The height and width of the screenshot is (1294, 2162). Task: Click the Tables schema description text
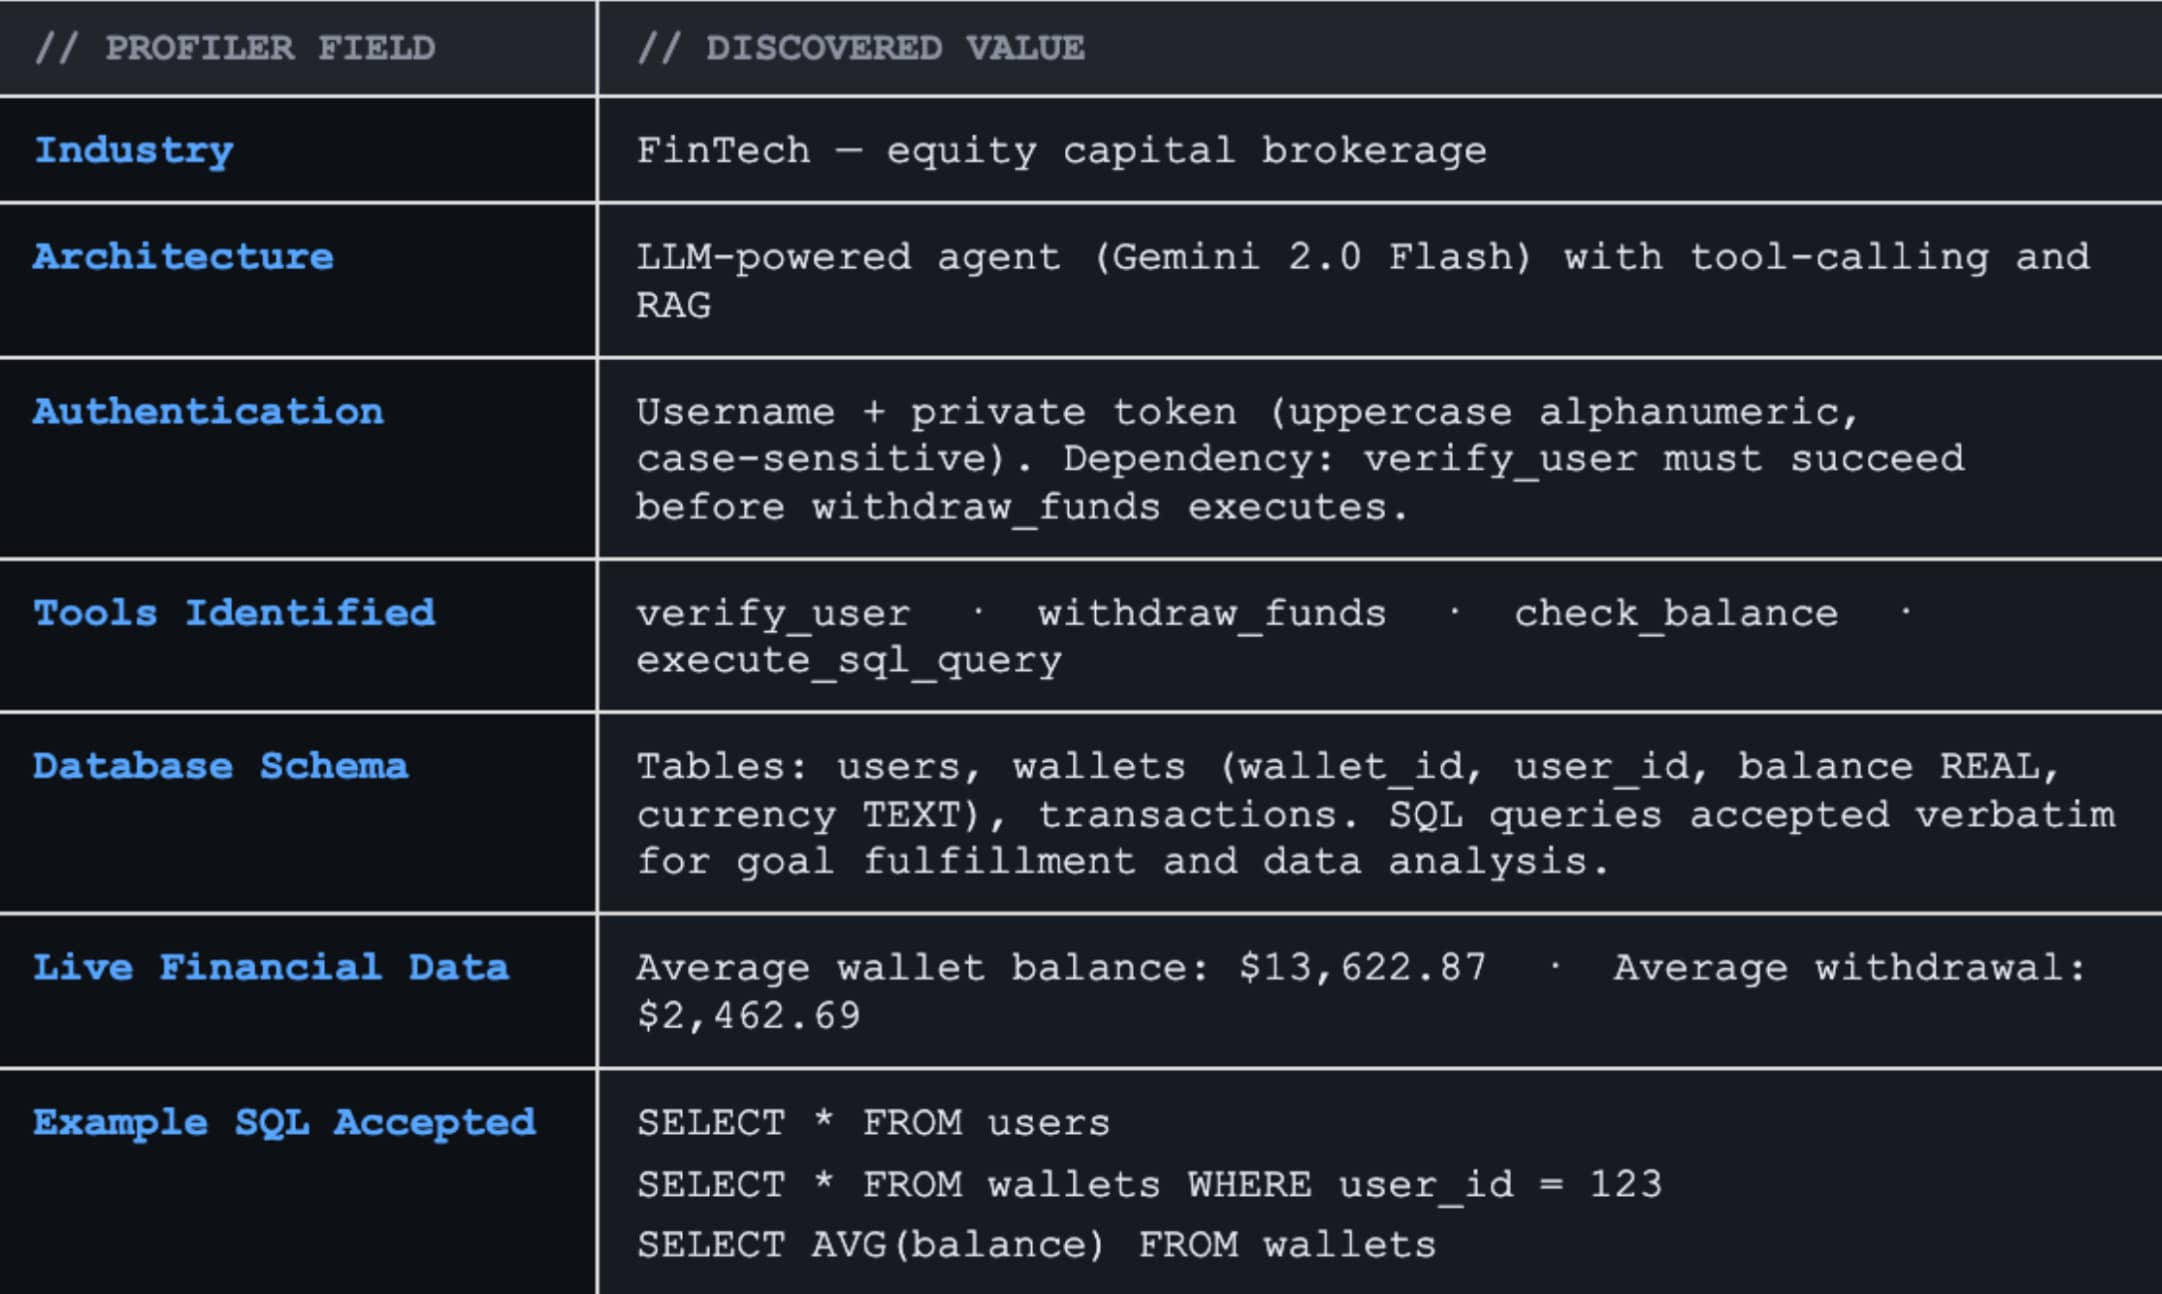pos(1375,814)
